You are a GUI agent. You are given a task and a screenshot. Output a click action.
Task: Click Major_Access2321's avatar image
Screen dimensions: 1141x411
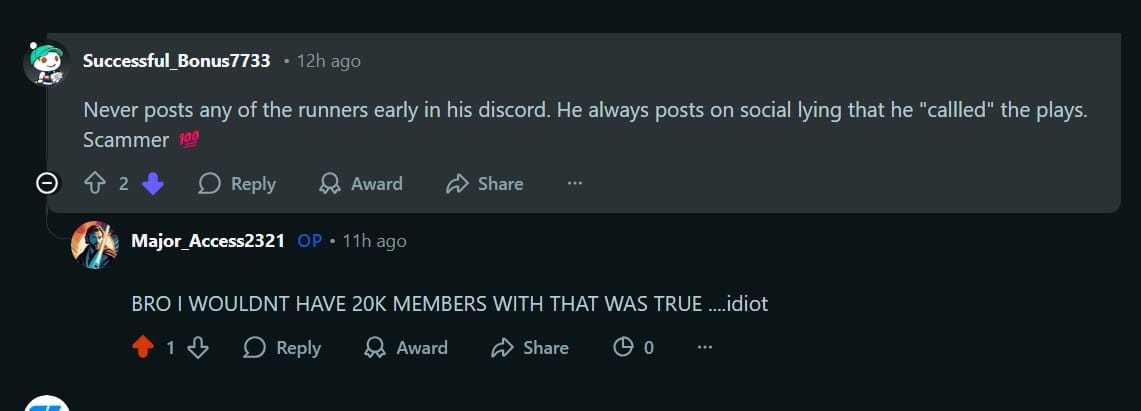pyautogui.click(x=95, y=244)
